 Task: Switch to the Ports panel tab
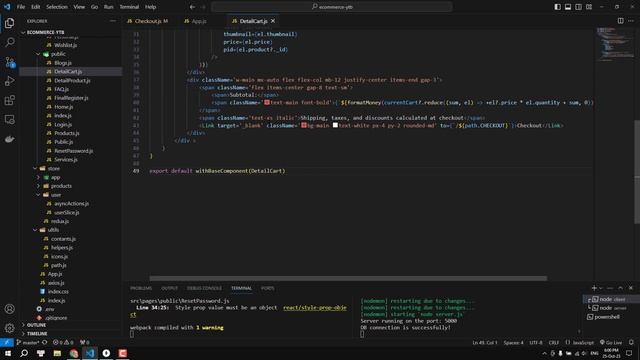[267, 288]
